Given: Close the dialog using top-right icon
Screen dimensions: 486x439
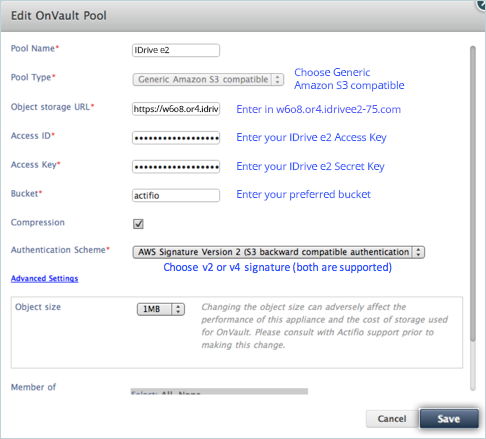Looking at the screenshot, I should click(x=481, y=5).
